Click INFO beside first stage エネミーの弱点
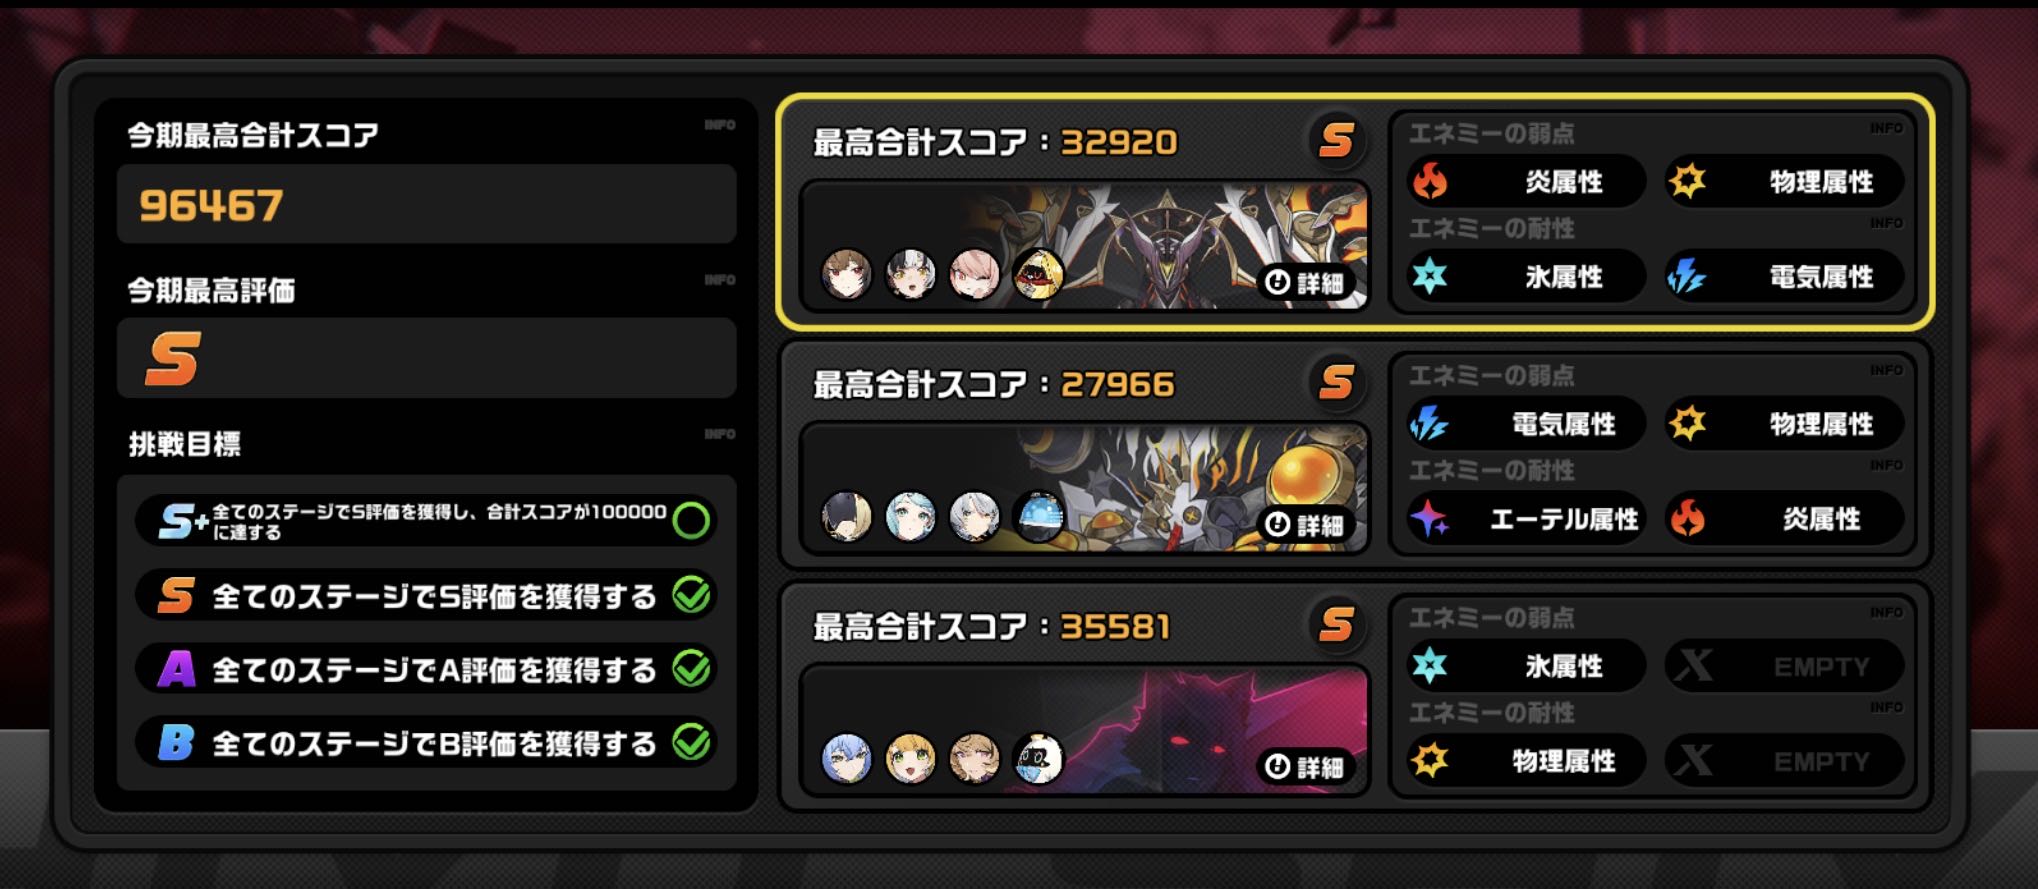Viewport: 2038px width, 889px height. click(1886, 128)
